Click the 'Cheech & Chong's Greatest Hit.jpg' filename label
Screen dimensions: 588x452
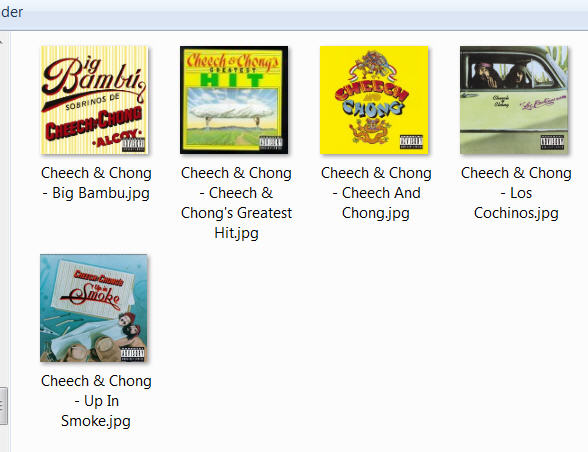236,203
